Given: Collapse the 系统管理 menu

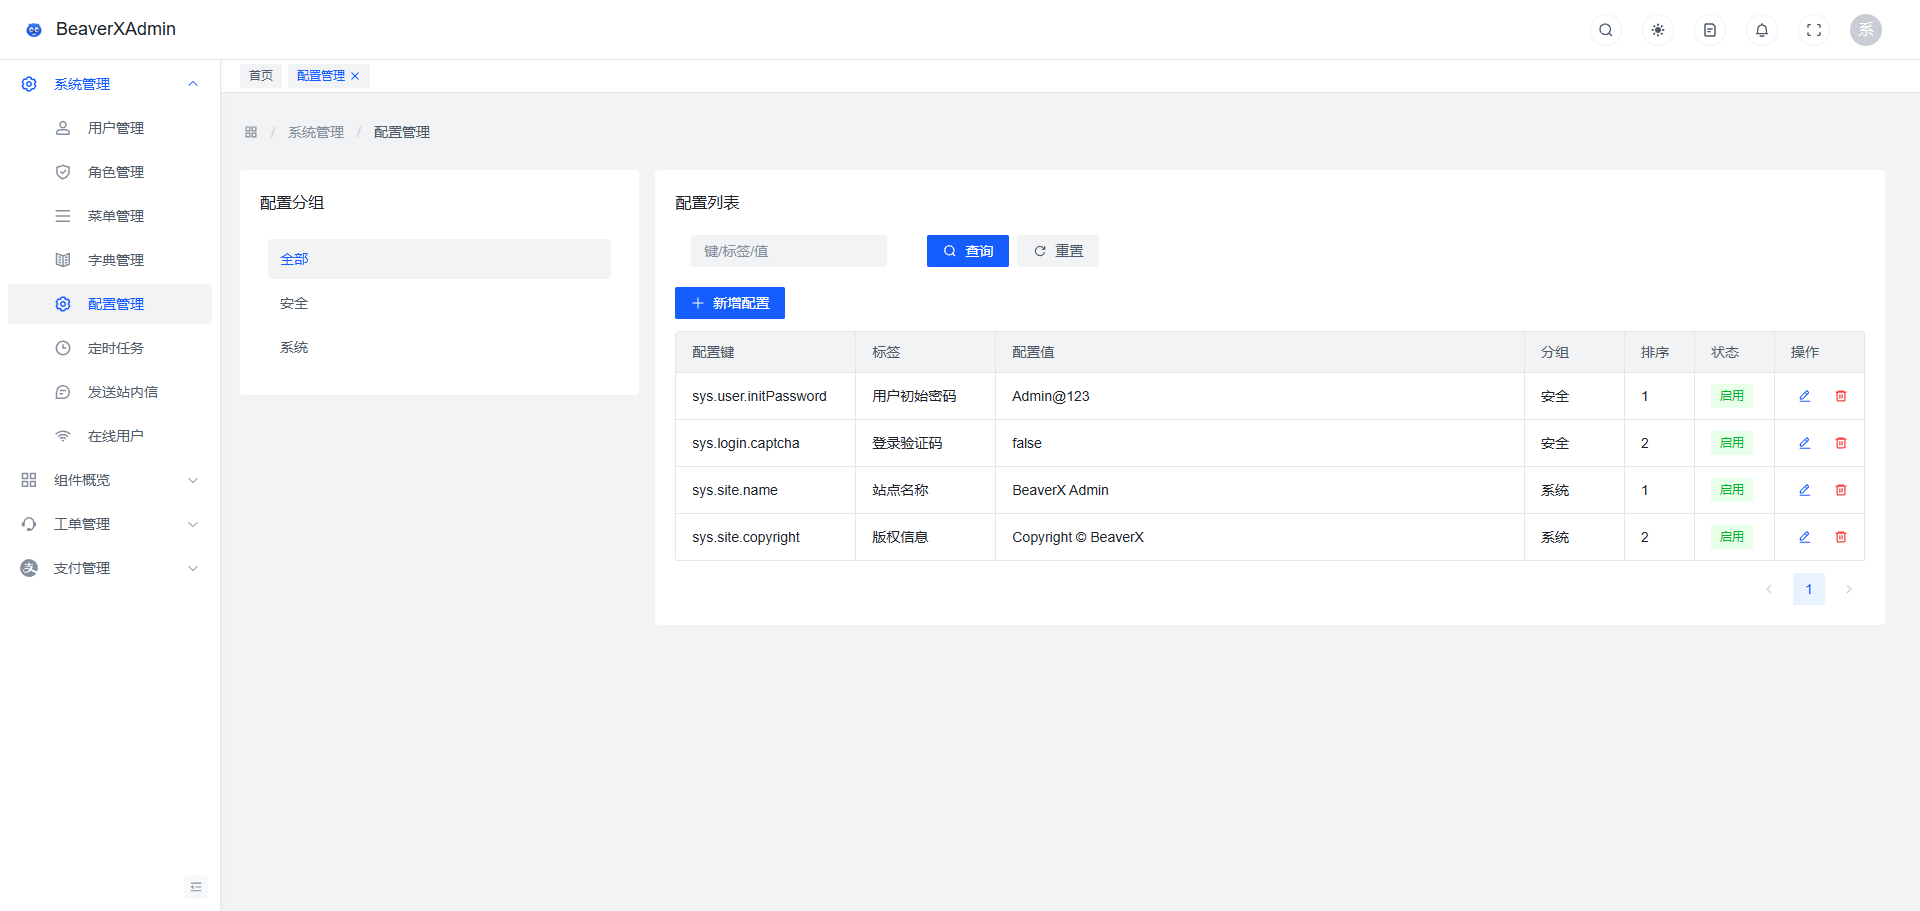Looking at the screenshot, I should pyautogui.click(x=110, y=84).
